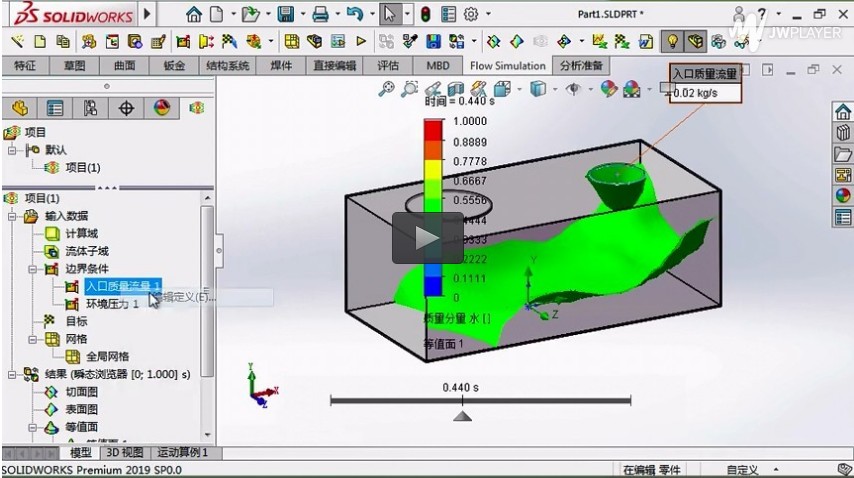854x478 pixels.
Task: Open the ConfigurationManager panel tab
Action: tap(90, 108)
